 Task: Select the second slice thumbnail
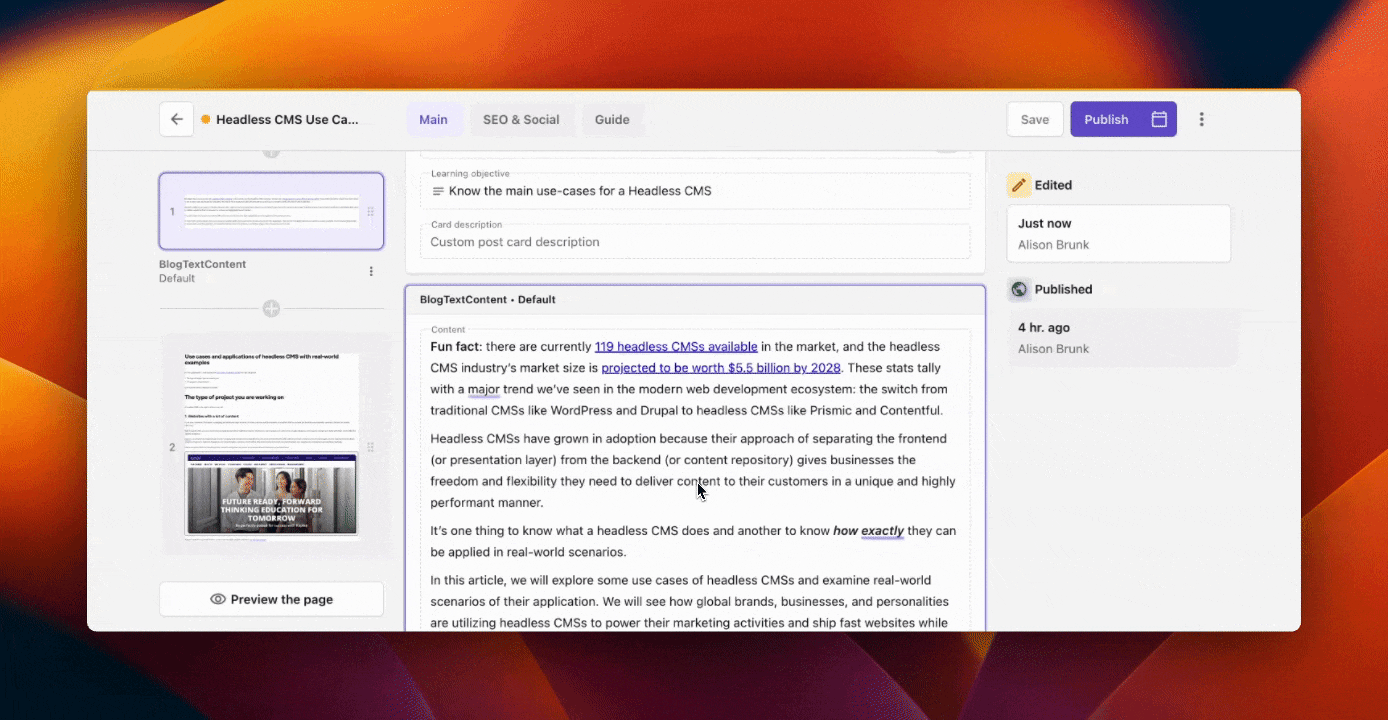click(x=271, y=443)
